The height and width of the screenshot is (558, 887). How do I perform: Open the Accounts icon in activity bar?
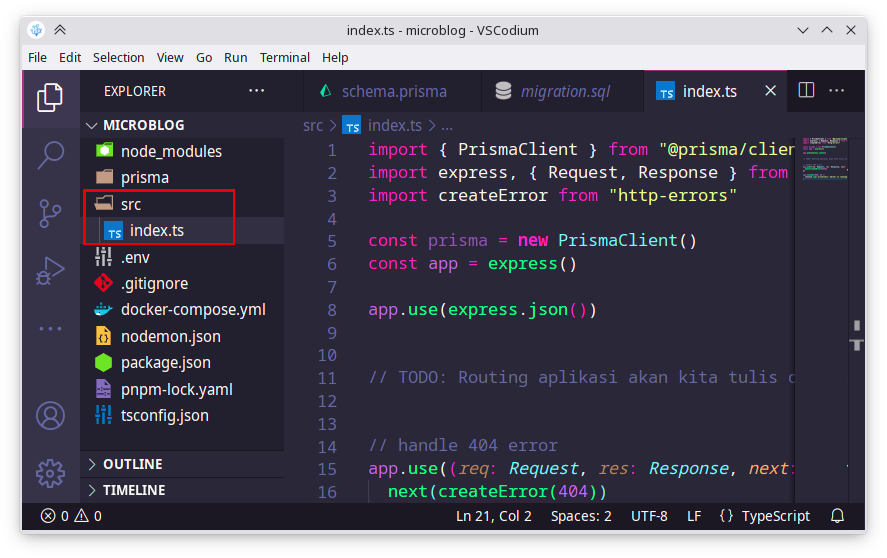50,415
